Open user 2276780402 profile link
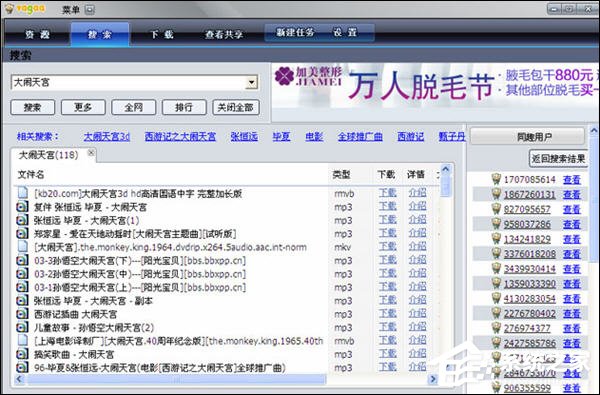This screenshot has height=395, width=600. coord(530,314)
